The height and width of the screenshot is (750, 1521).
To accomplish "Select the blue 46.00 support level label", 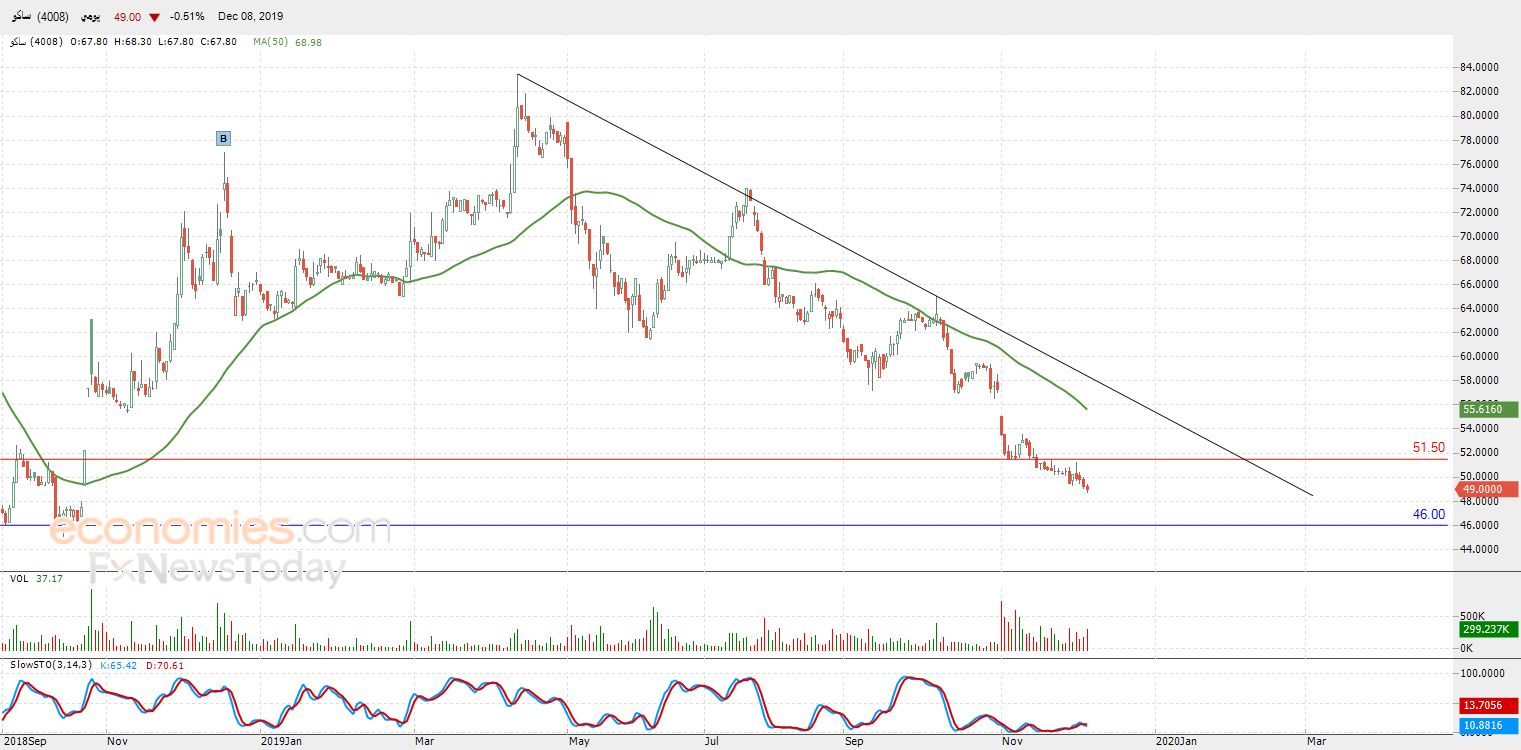I will 1429,514.
